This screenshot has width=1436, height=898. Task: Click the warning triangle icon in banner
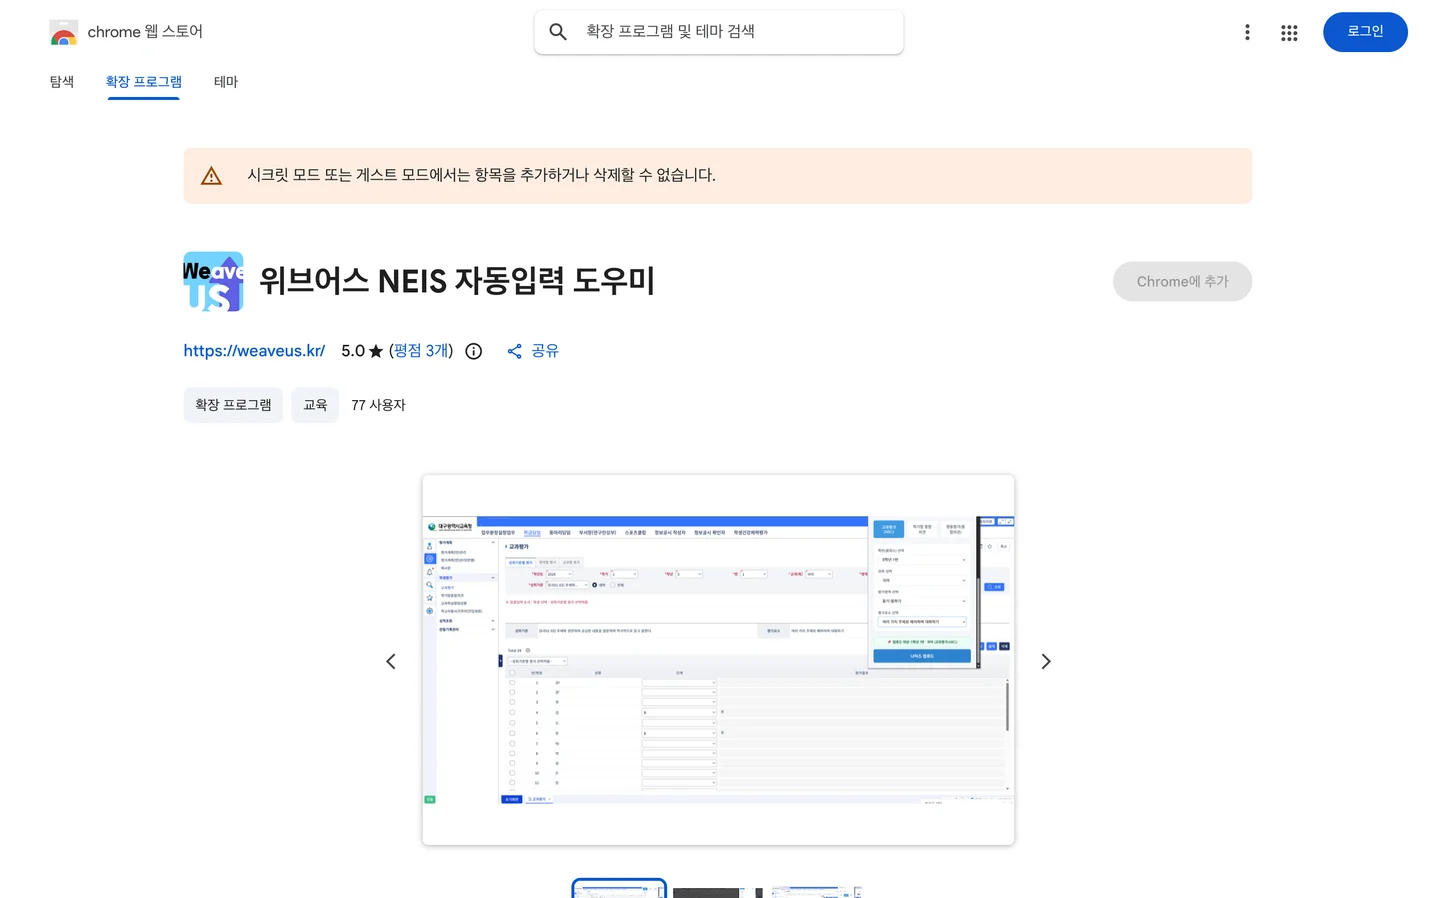[211, 176]
